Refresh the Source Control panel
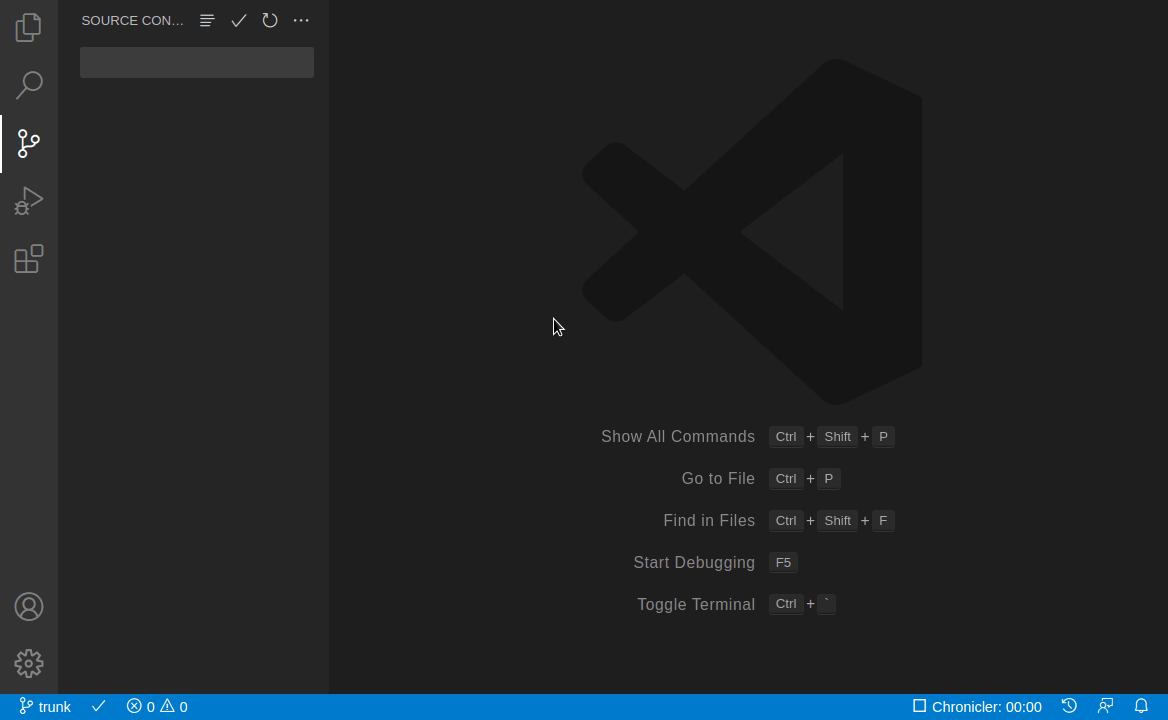This screenshot has width=1168, height=720. [270, 21]
